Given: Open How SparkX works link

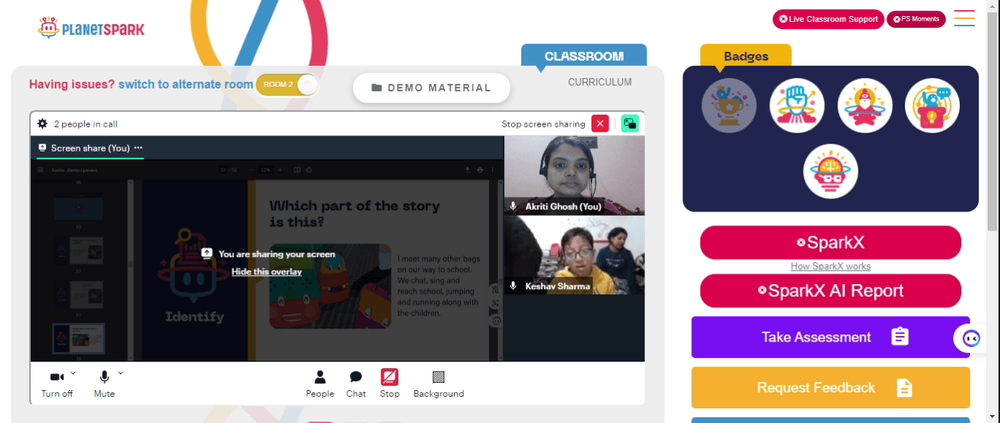Looking at the screenshot, I should point(830,267).
